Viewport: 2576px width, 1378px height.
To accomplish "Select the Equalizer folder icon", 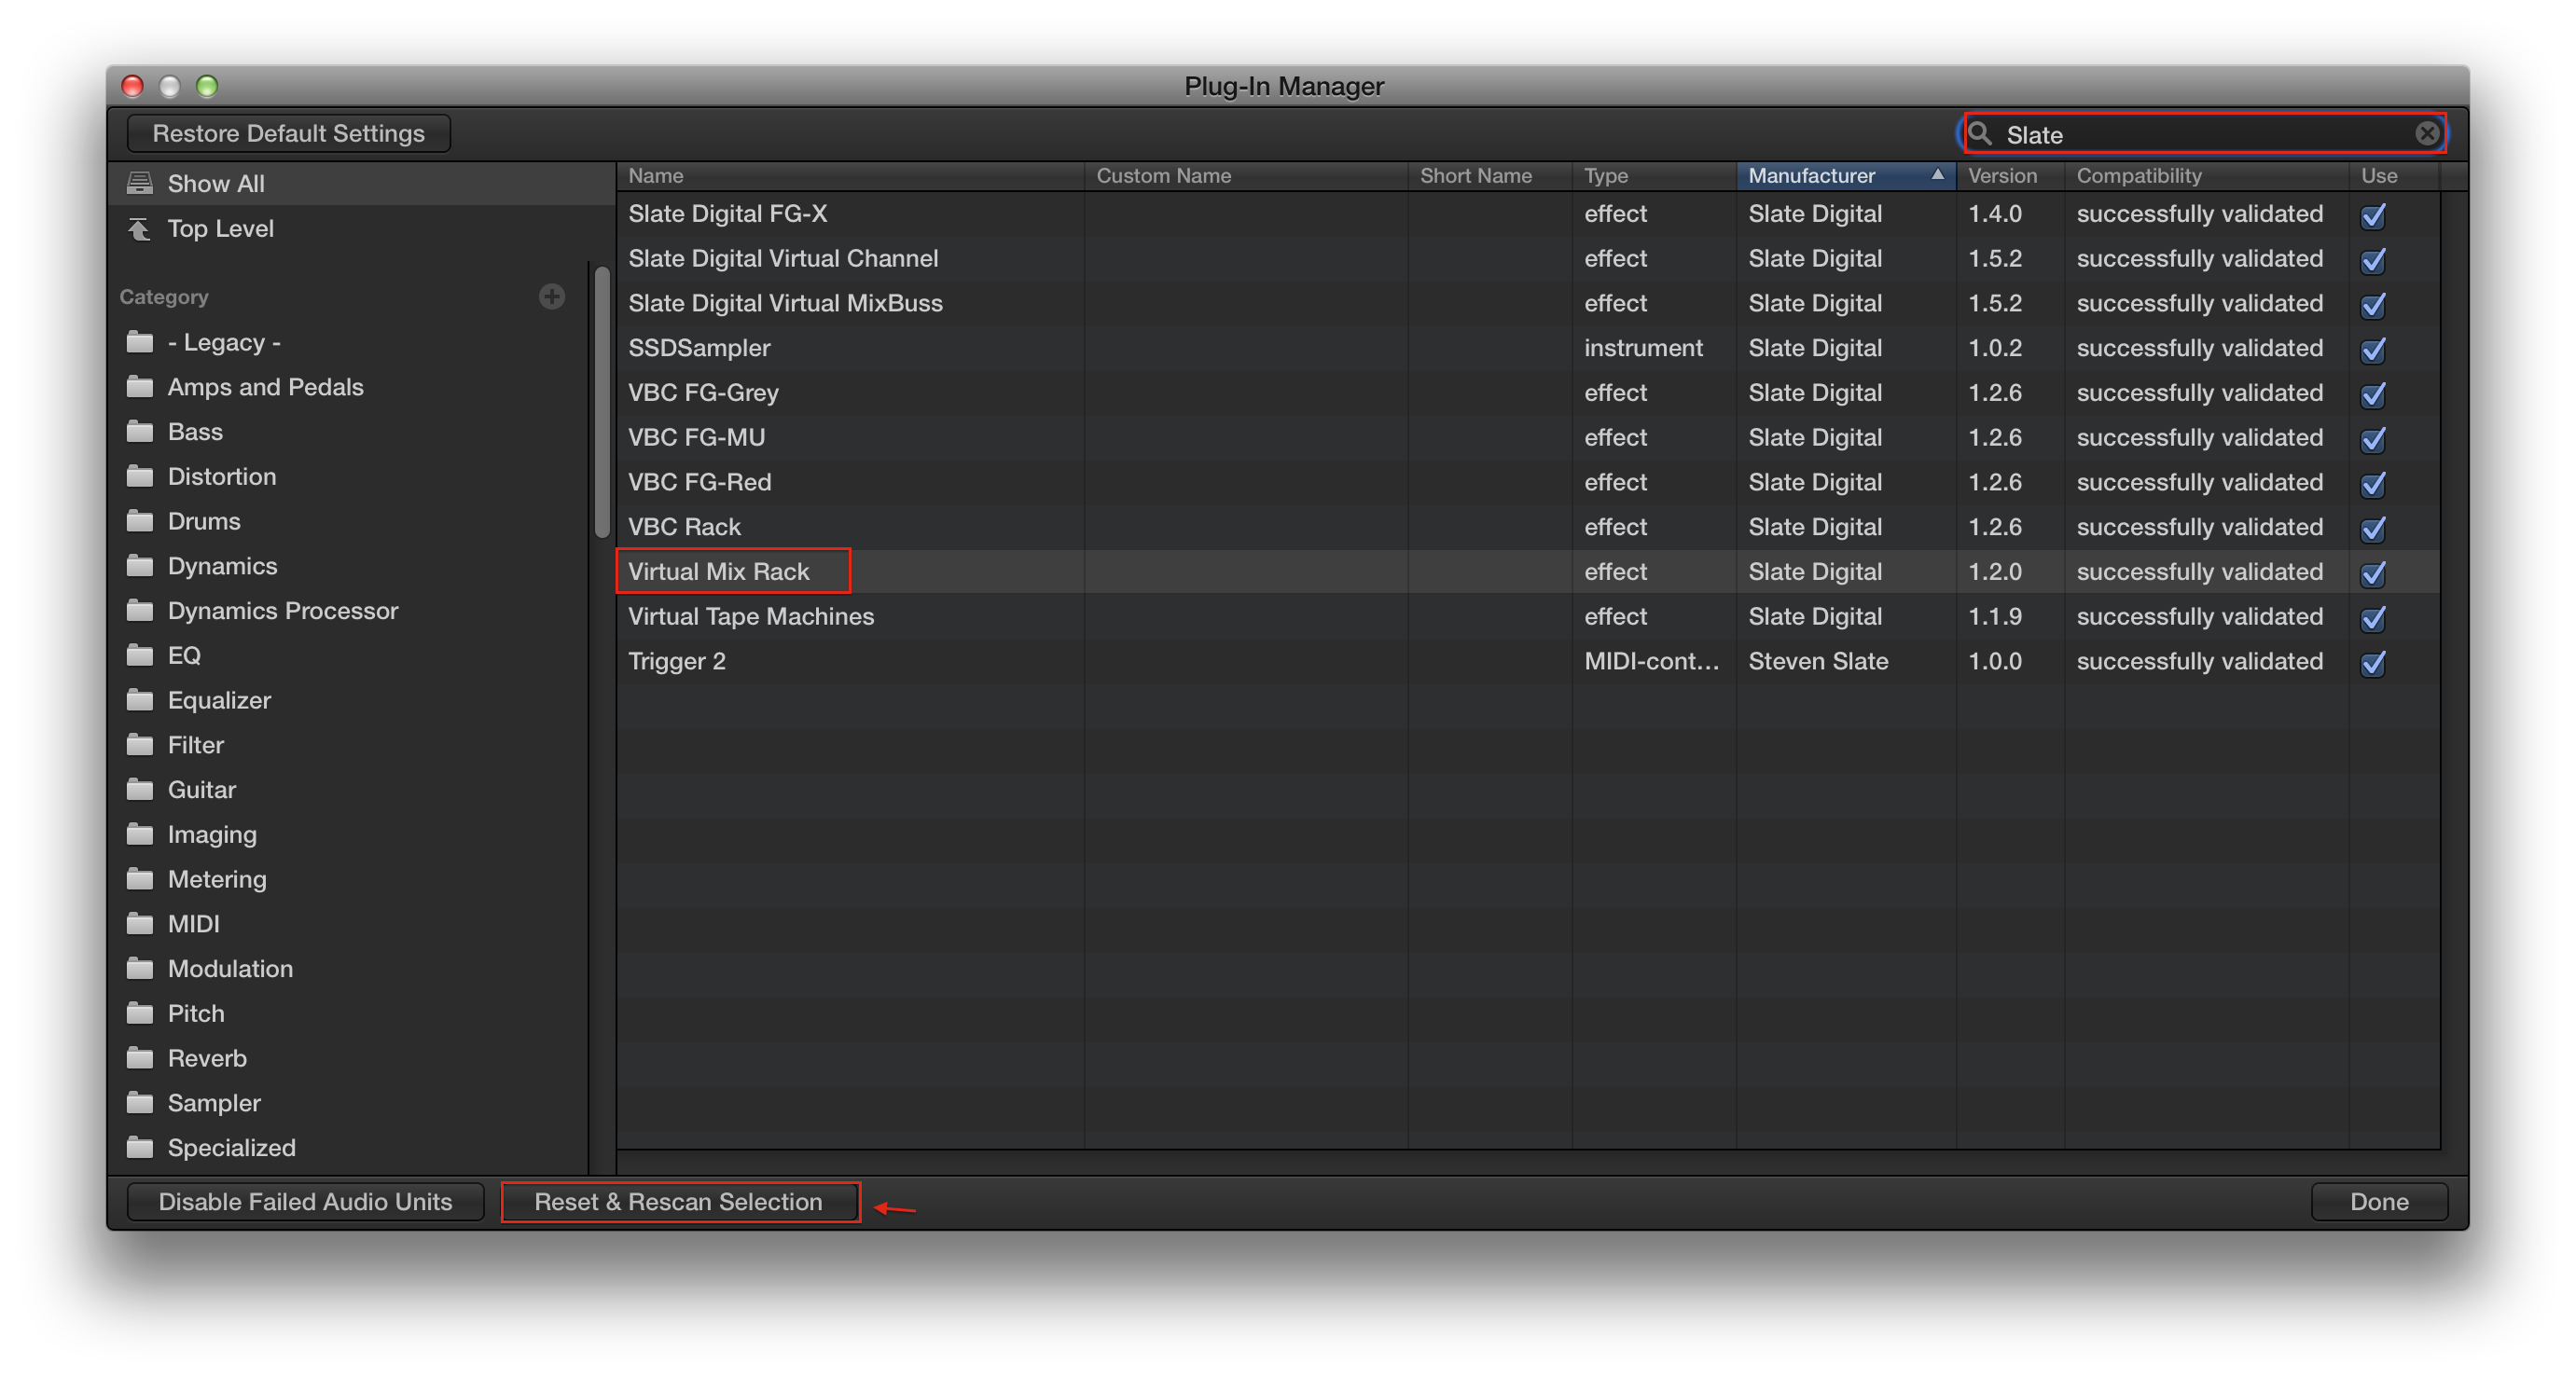I will [x=140, y=701].
